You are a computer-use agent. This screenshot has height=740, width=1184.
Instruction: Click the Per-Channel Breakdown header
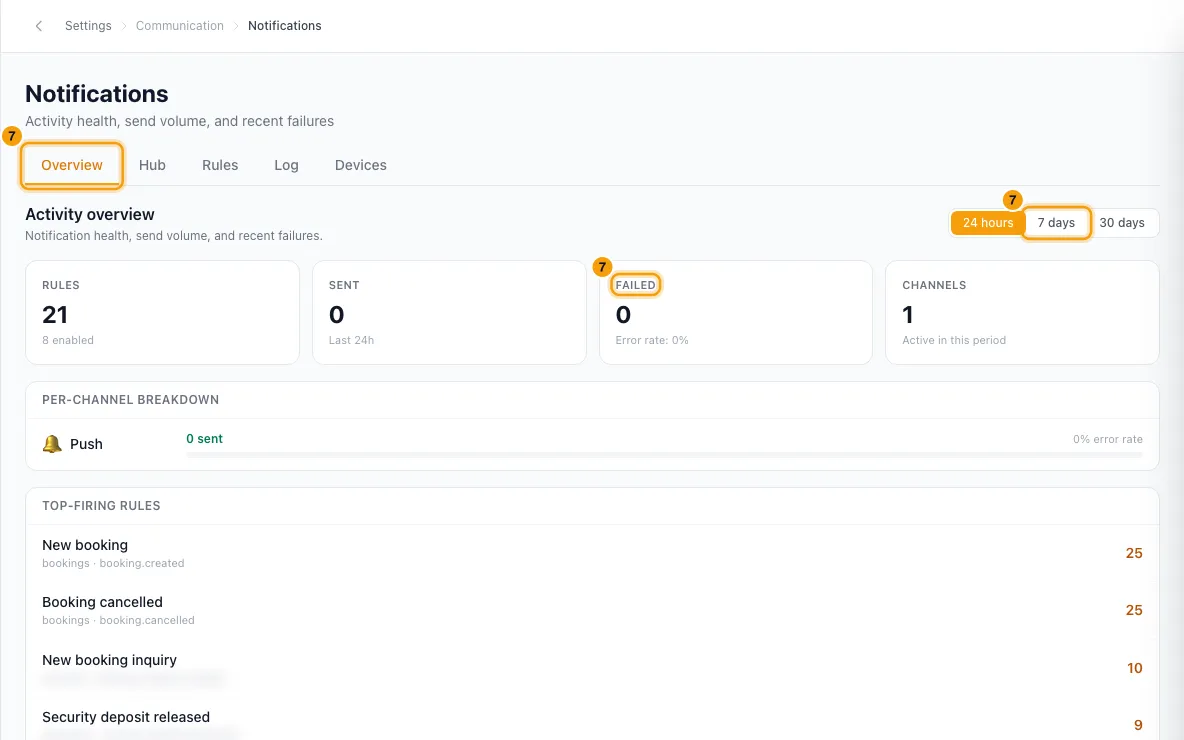point(131,400)
